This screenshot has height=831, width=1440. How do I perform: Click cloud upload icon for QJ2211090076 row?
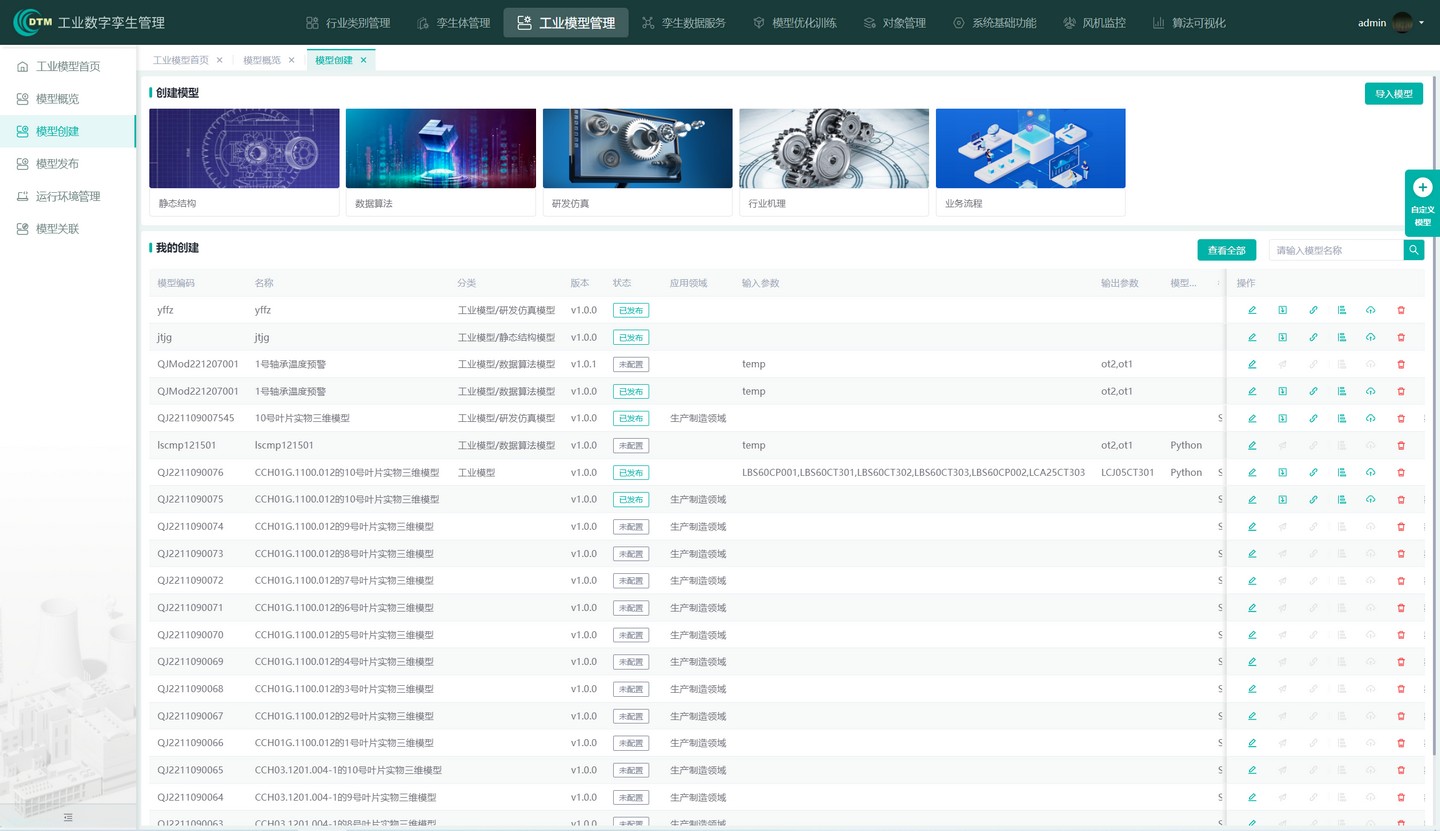point(1371,472)
